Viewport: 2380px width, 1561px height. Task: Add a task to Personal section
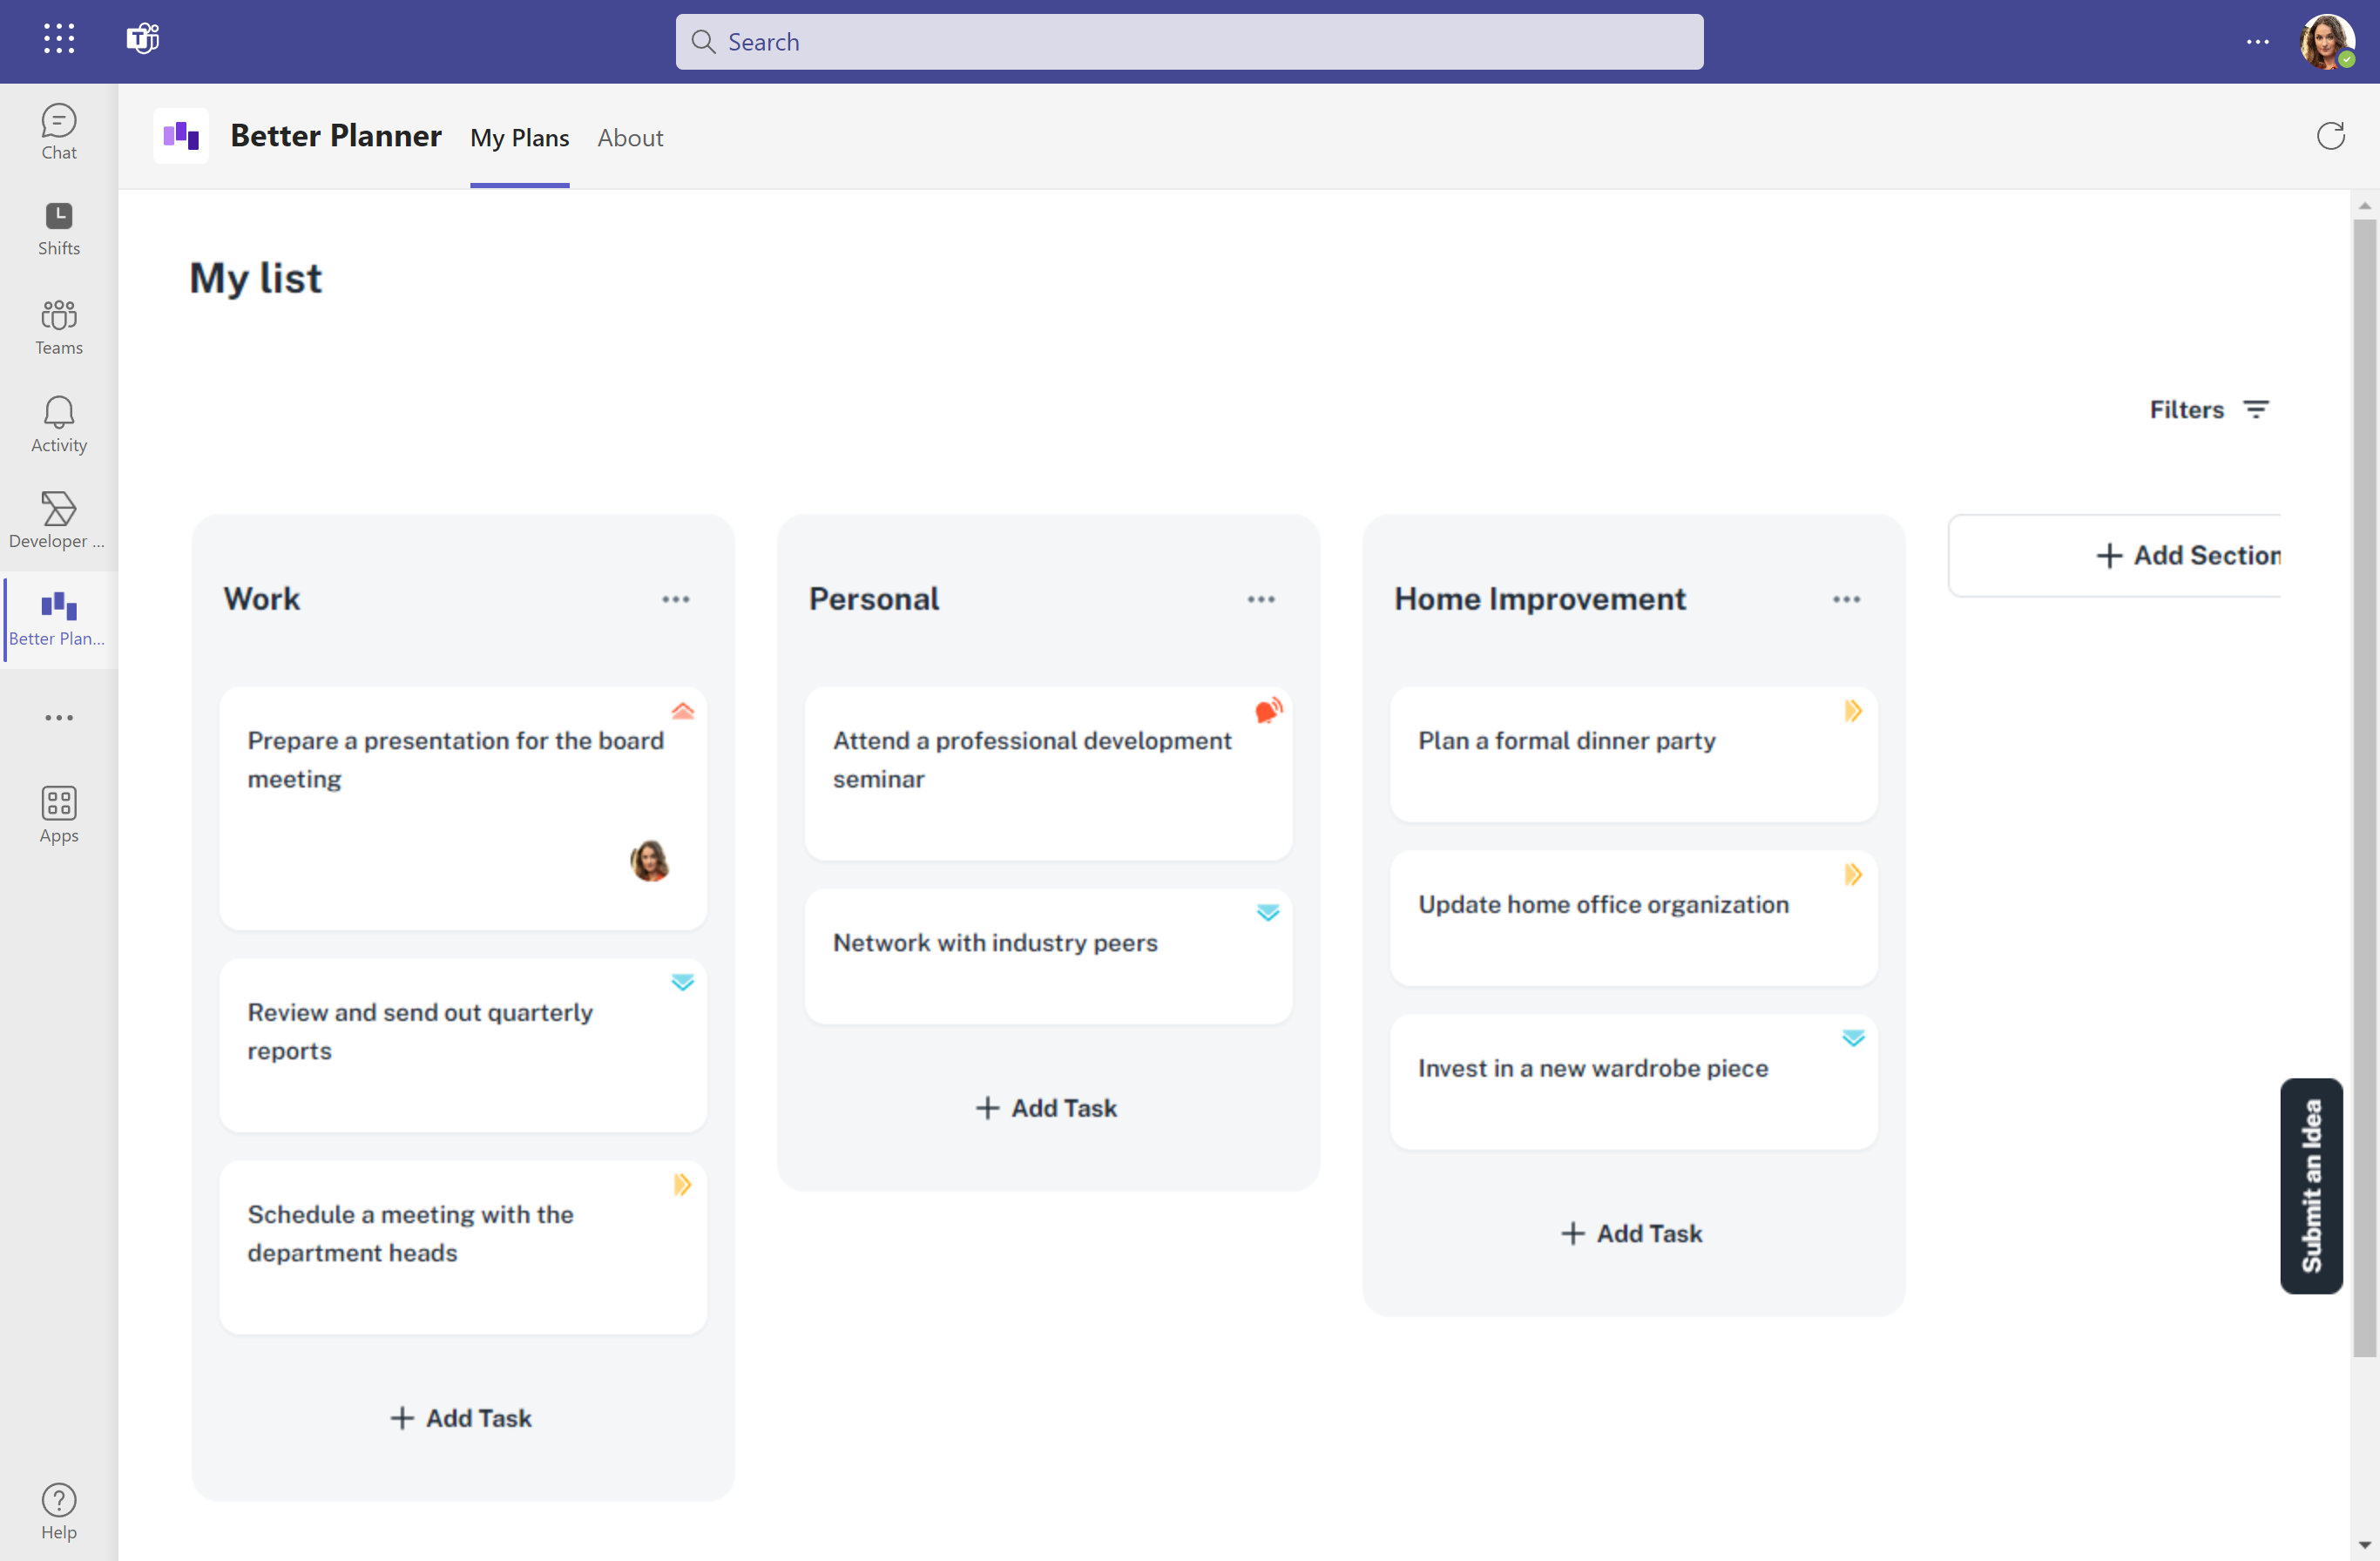[1047, 1108]
